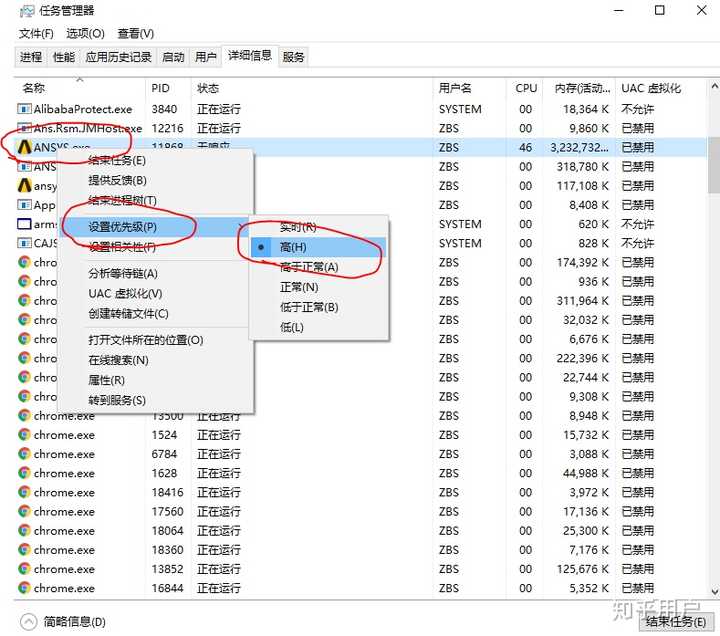Image resolution: width=720 pixels, height=636 pixels.
Task: Select Realtime (实时) priority option
Action: click(x=318, y=227)
